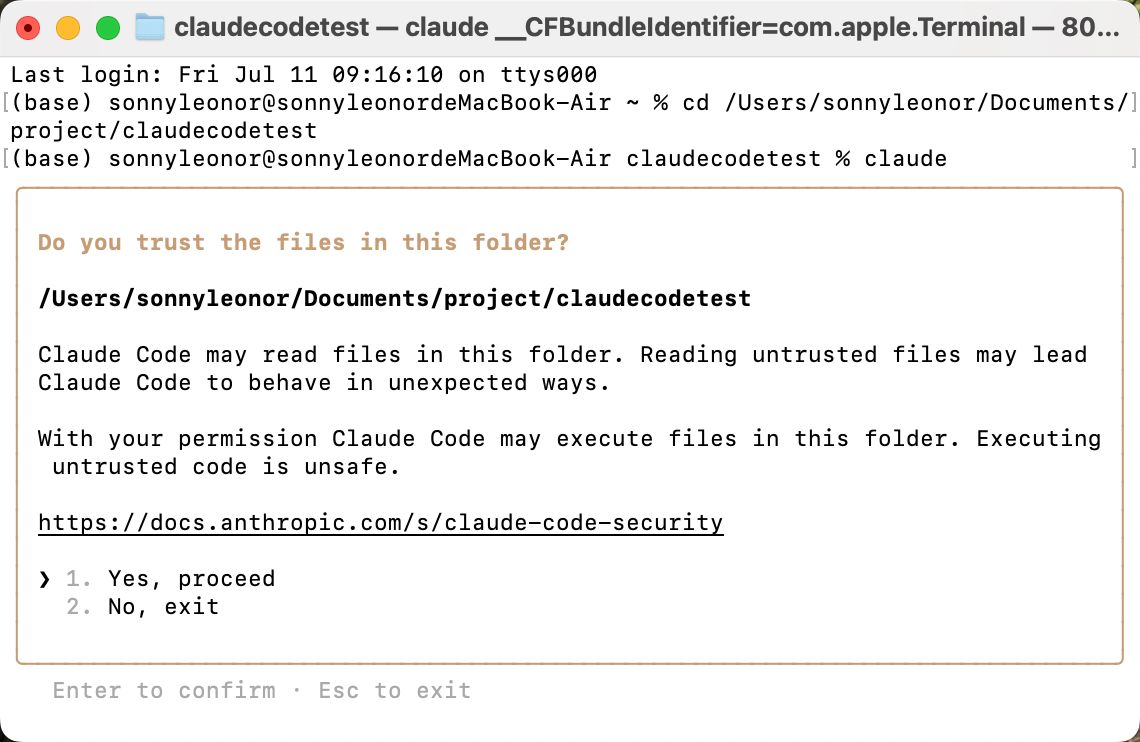The width and height of the screenshot is (1140, 742).
Task: Click the folder proxy icon in the title bar
Action: pos(152,27)
